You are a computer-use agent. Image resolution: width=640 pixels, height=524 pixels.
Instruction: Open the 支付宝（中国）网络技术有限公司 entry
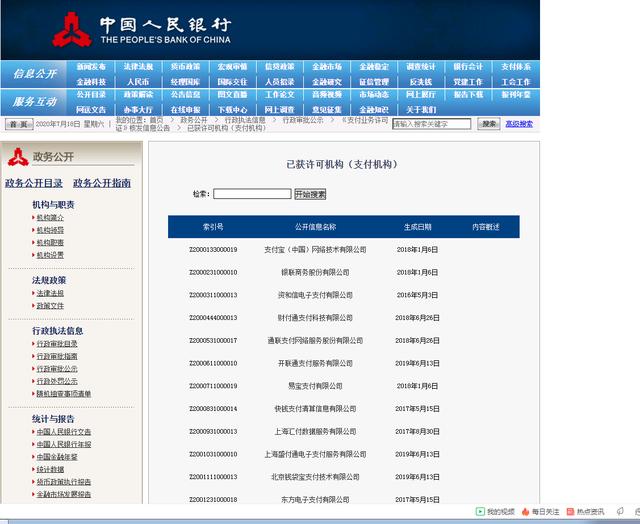click(315, 249)
